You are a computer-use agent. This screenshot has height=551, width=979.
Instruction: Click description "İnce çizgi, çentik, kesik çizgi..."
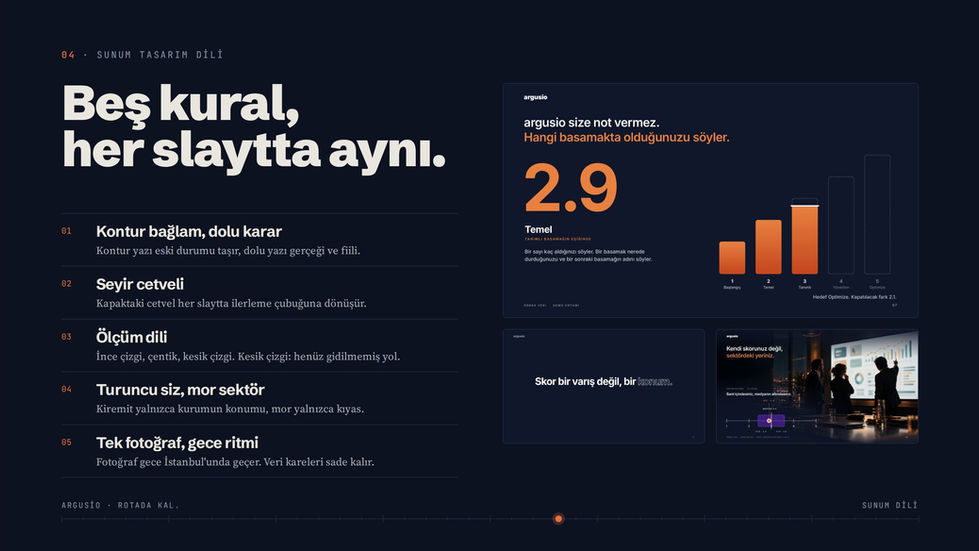(248, 356)
